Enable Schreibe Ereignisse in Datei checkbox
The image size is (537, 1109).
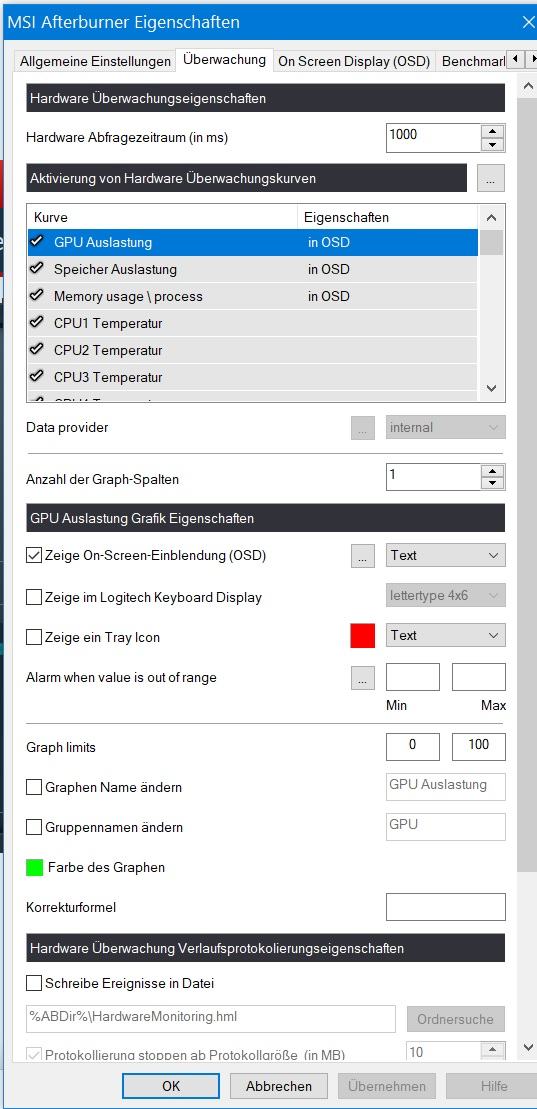(34, 983)
